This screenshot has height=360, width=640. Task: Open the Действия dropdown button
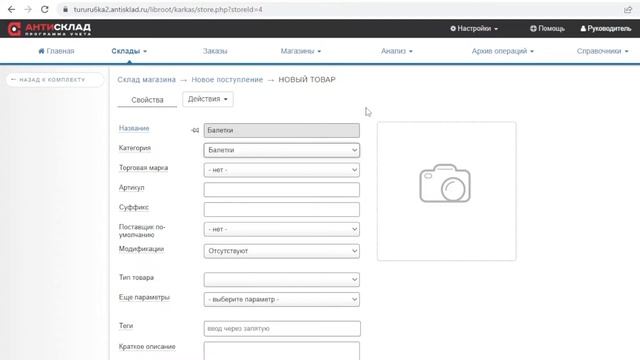pyautogui.click(x=208, y=99)
